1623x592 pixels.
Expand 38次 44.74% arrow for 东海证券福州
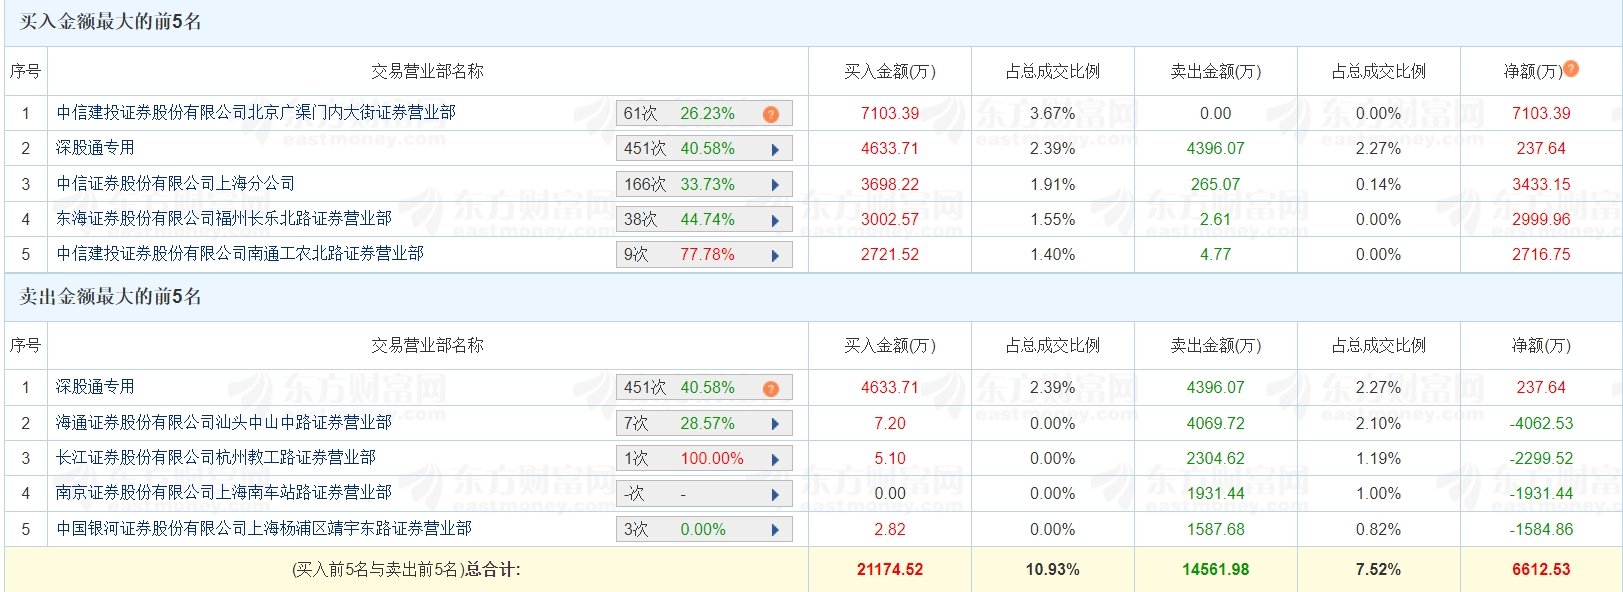tap(775, 220)
